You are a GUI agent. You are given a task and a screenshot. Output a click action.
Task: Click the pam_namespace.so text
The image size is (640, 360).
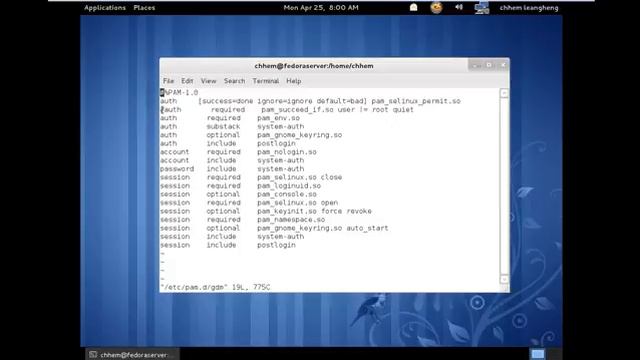[x=291, y=220]
